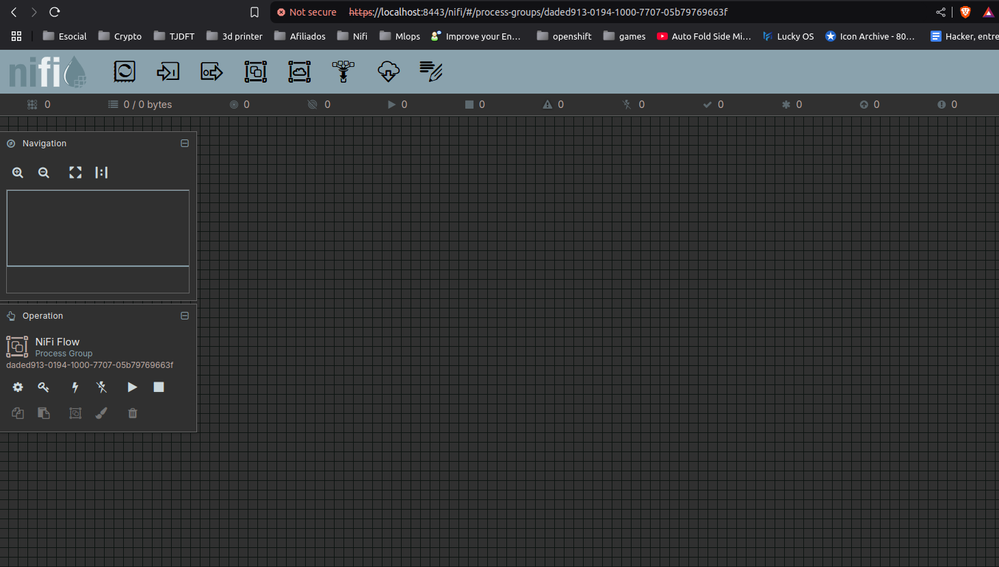Start the NiFi Flow process group

click(x=132, y=387)
